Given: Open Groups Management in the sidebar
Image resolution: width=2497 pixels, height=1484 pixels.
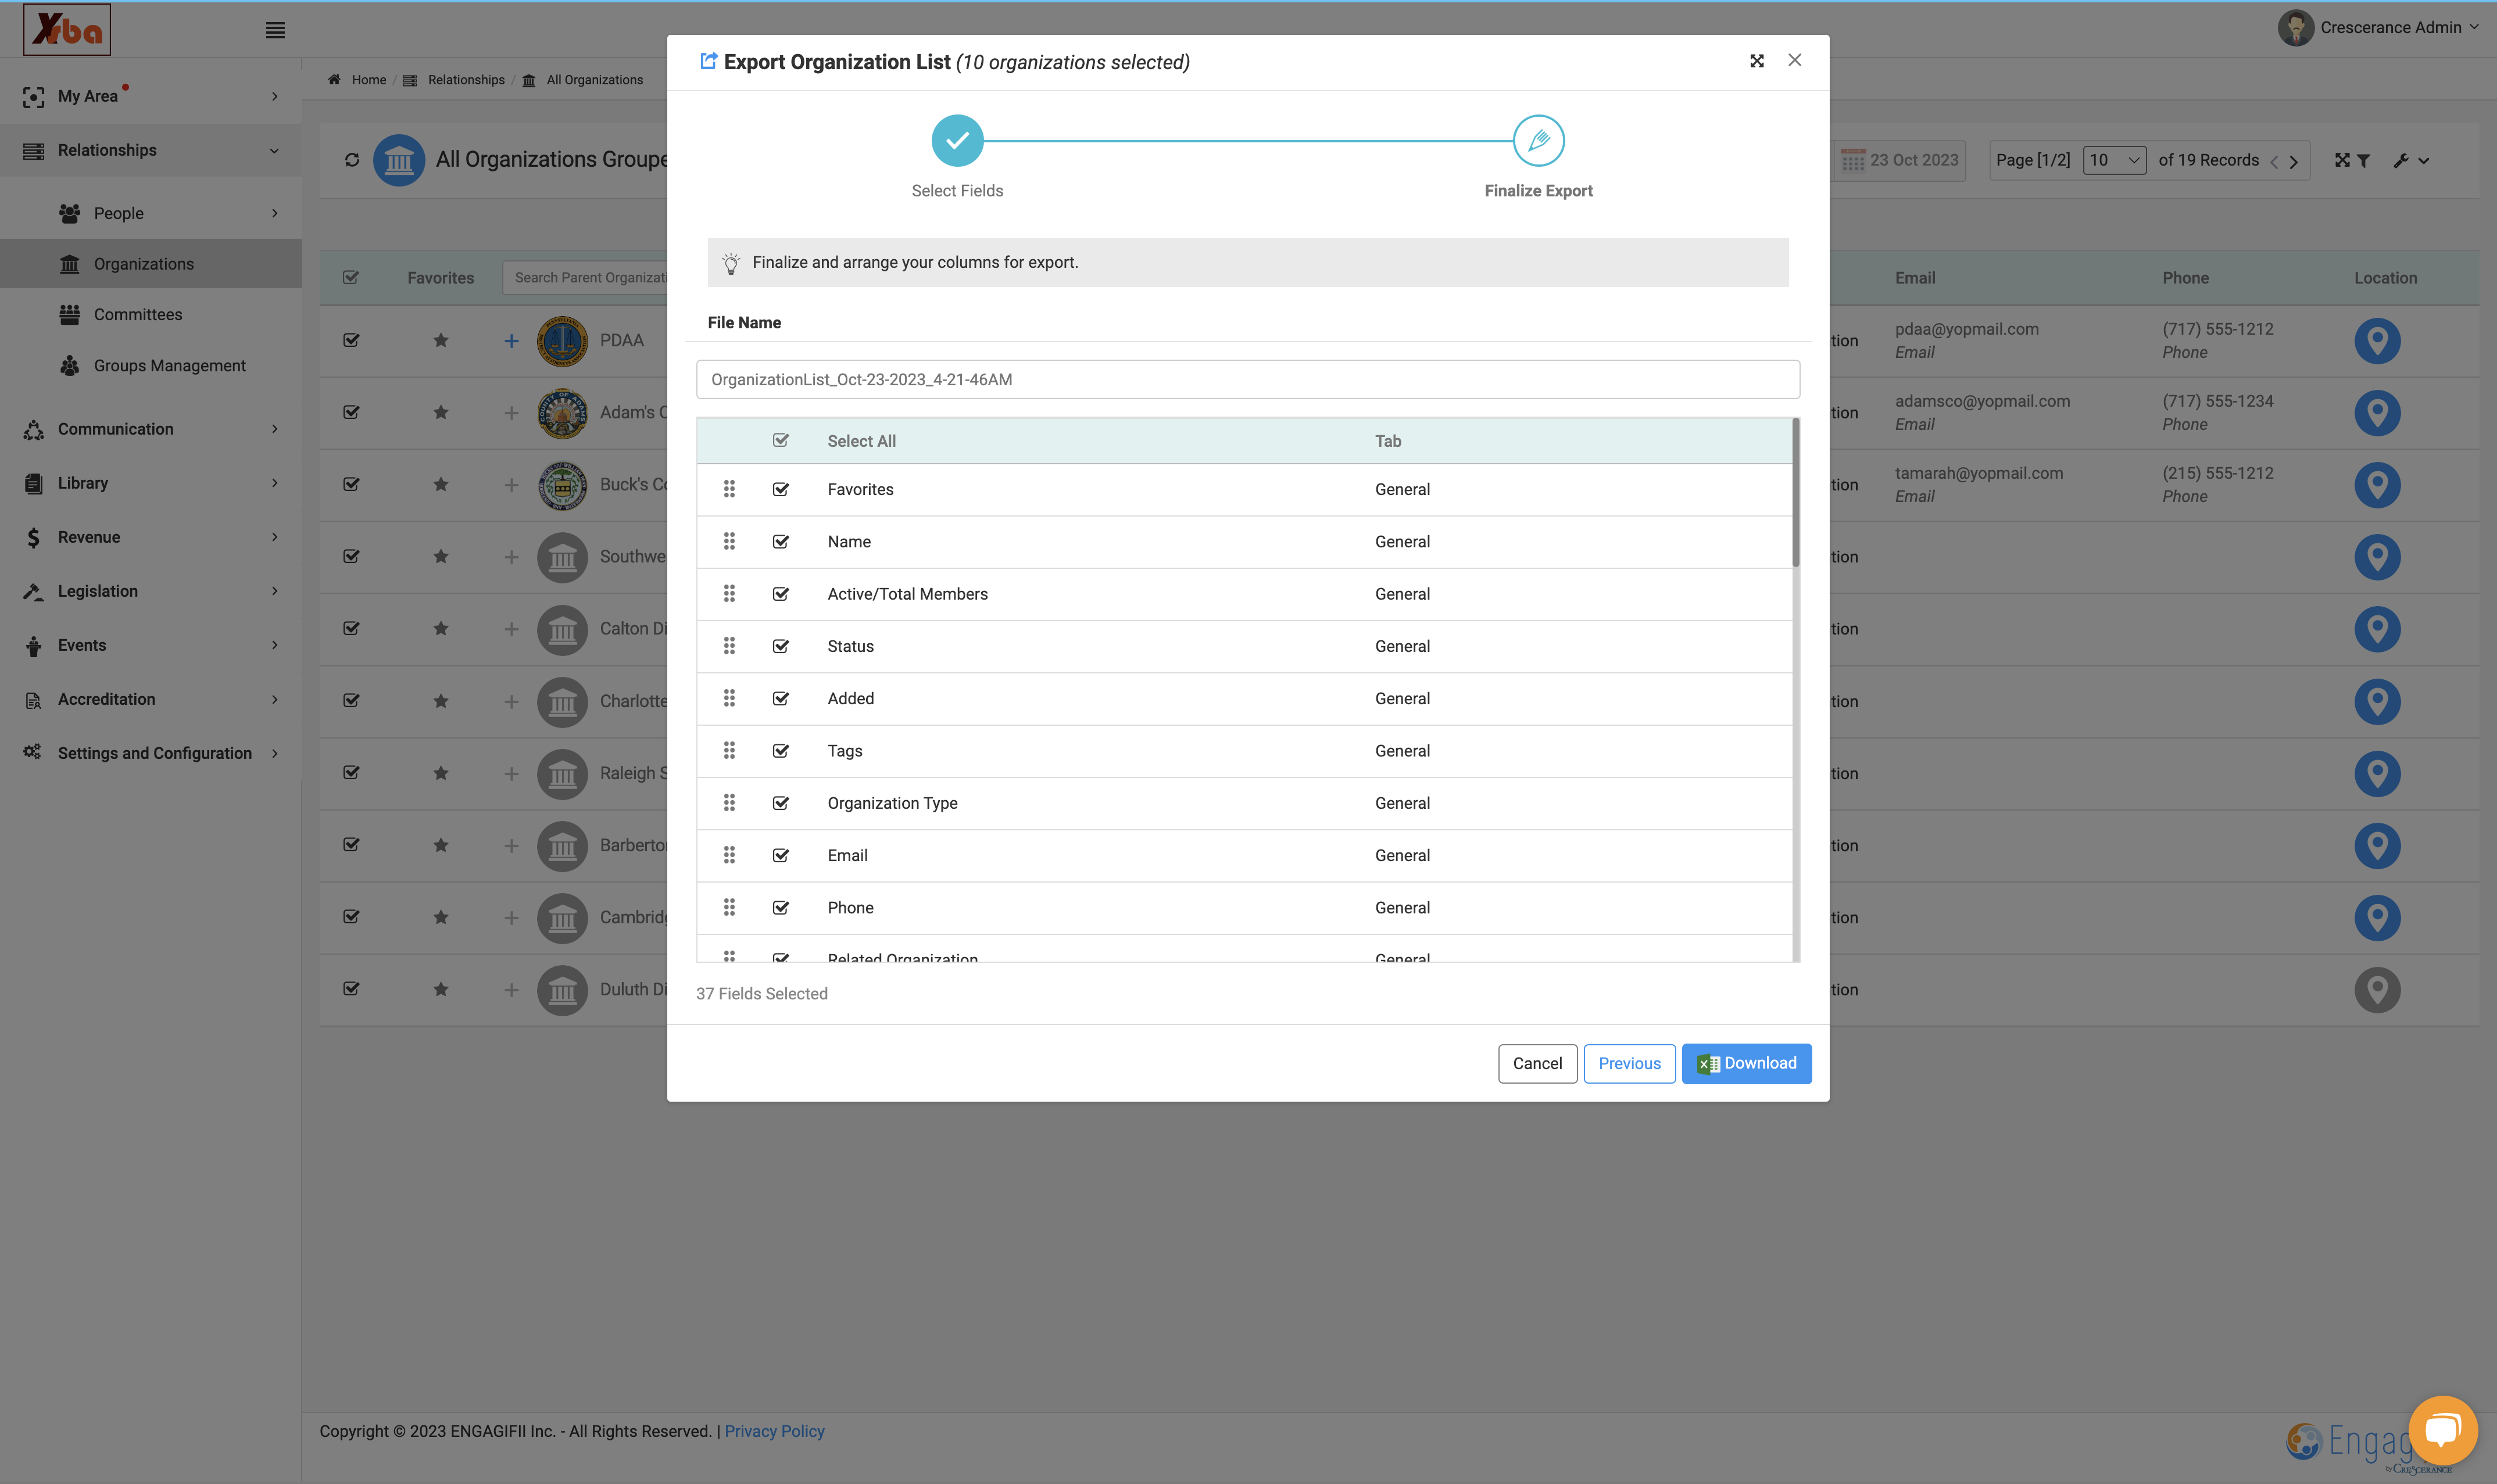Looking at the screenshot, I should click(x=151, y=366).
